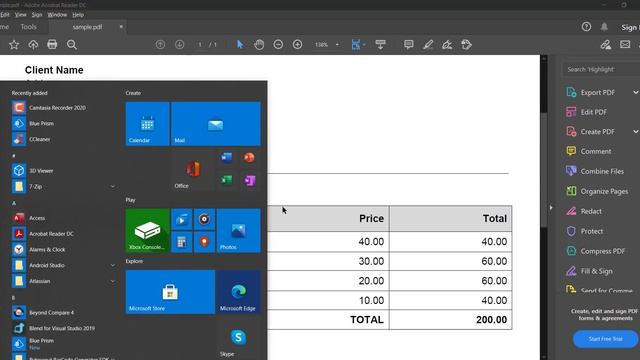Viewport: 640px width, 360px height.
Task: Click the page number input field
Action: pyautogui.click(x=200, y=44)
